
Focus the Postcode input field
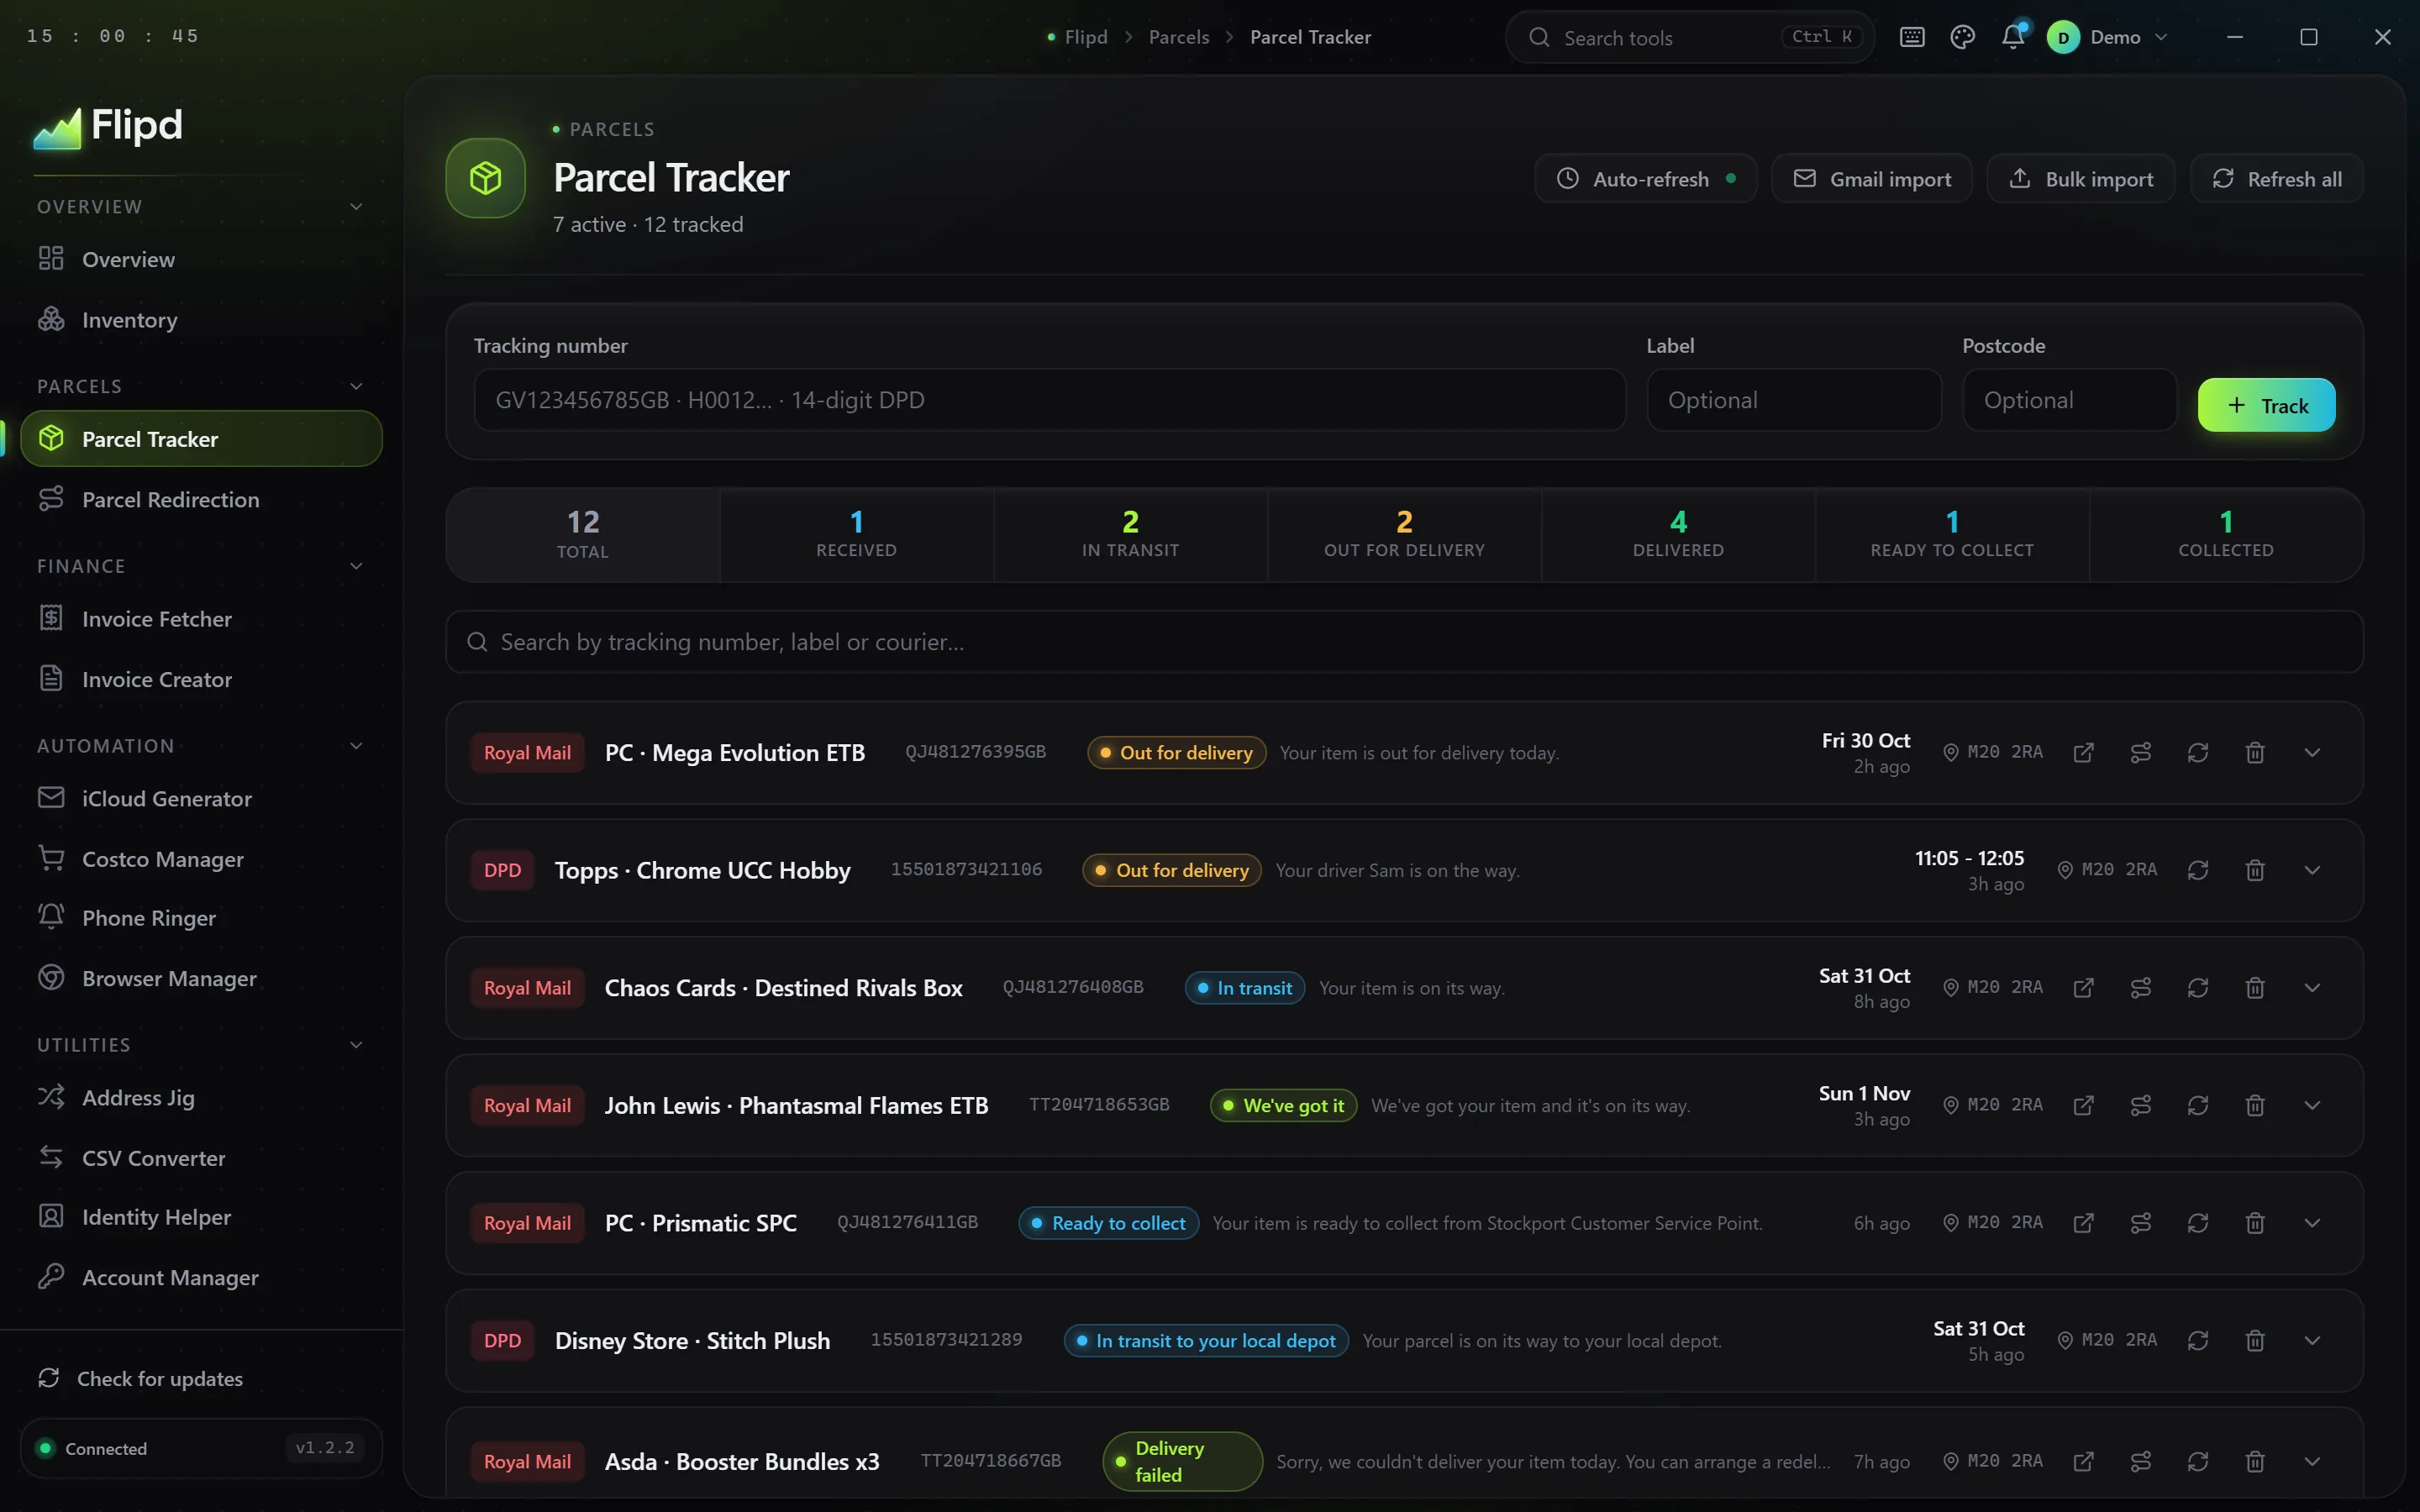[2069, 400]
